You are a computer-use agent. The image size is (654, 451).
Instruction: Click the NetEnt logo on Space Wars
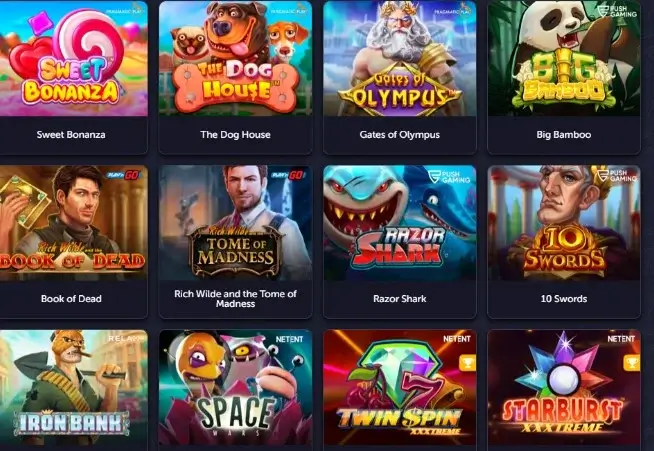289,339
